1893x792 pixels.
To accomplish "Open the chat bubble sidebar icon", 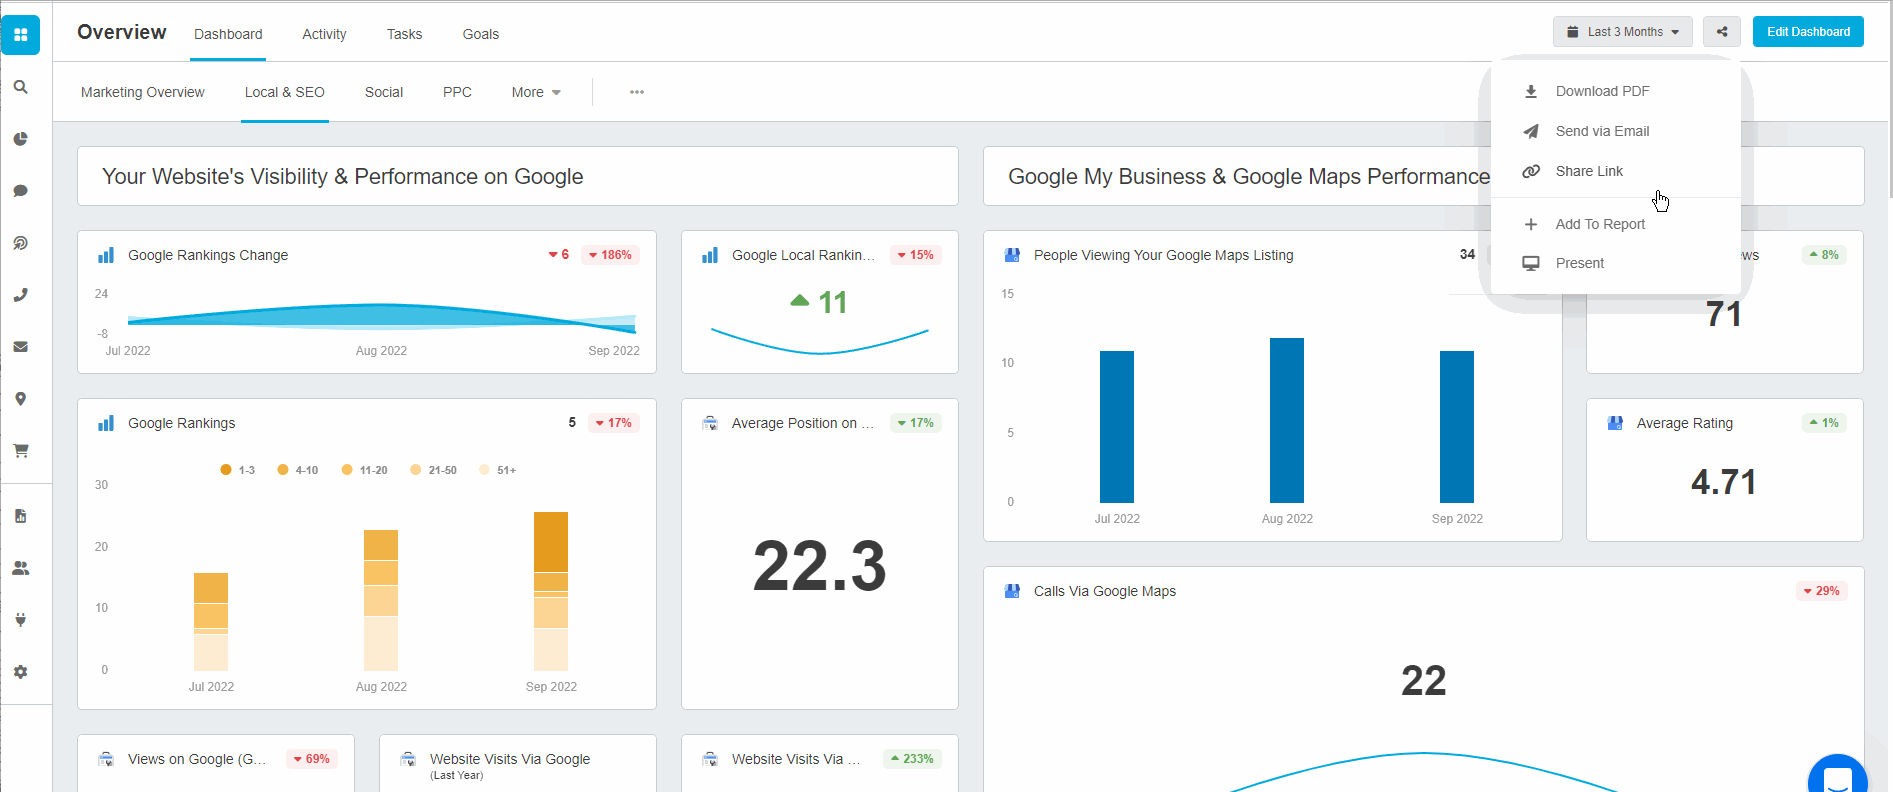I will pos(20,191).
